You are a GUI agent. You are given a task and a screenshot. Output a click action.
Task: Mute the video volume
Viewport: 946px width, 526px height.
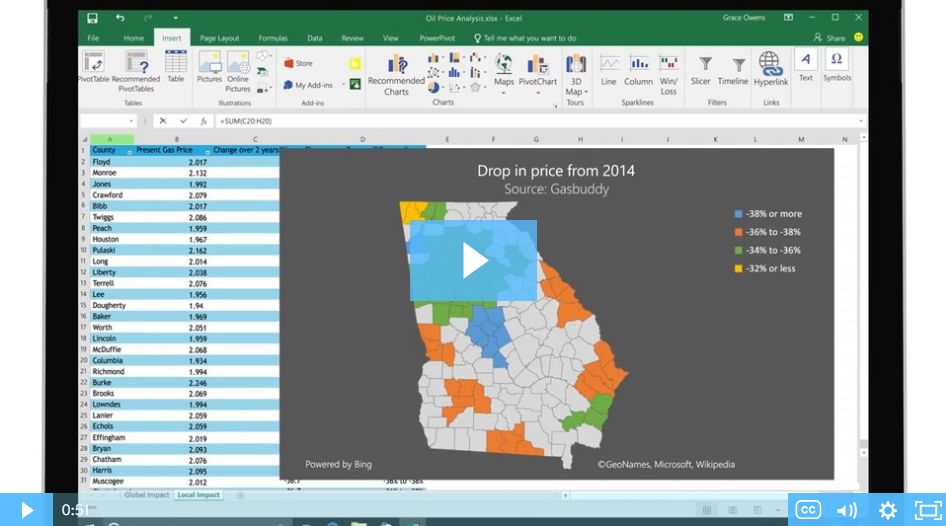tap(847, 510)
